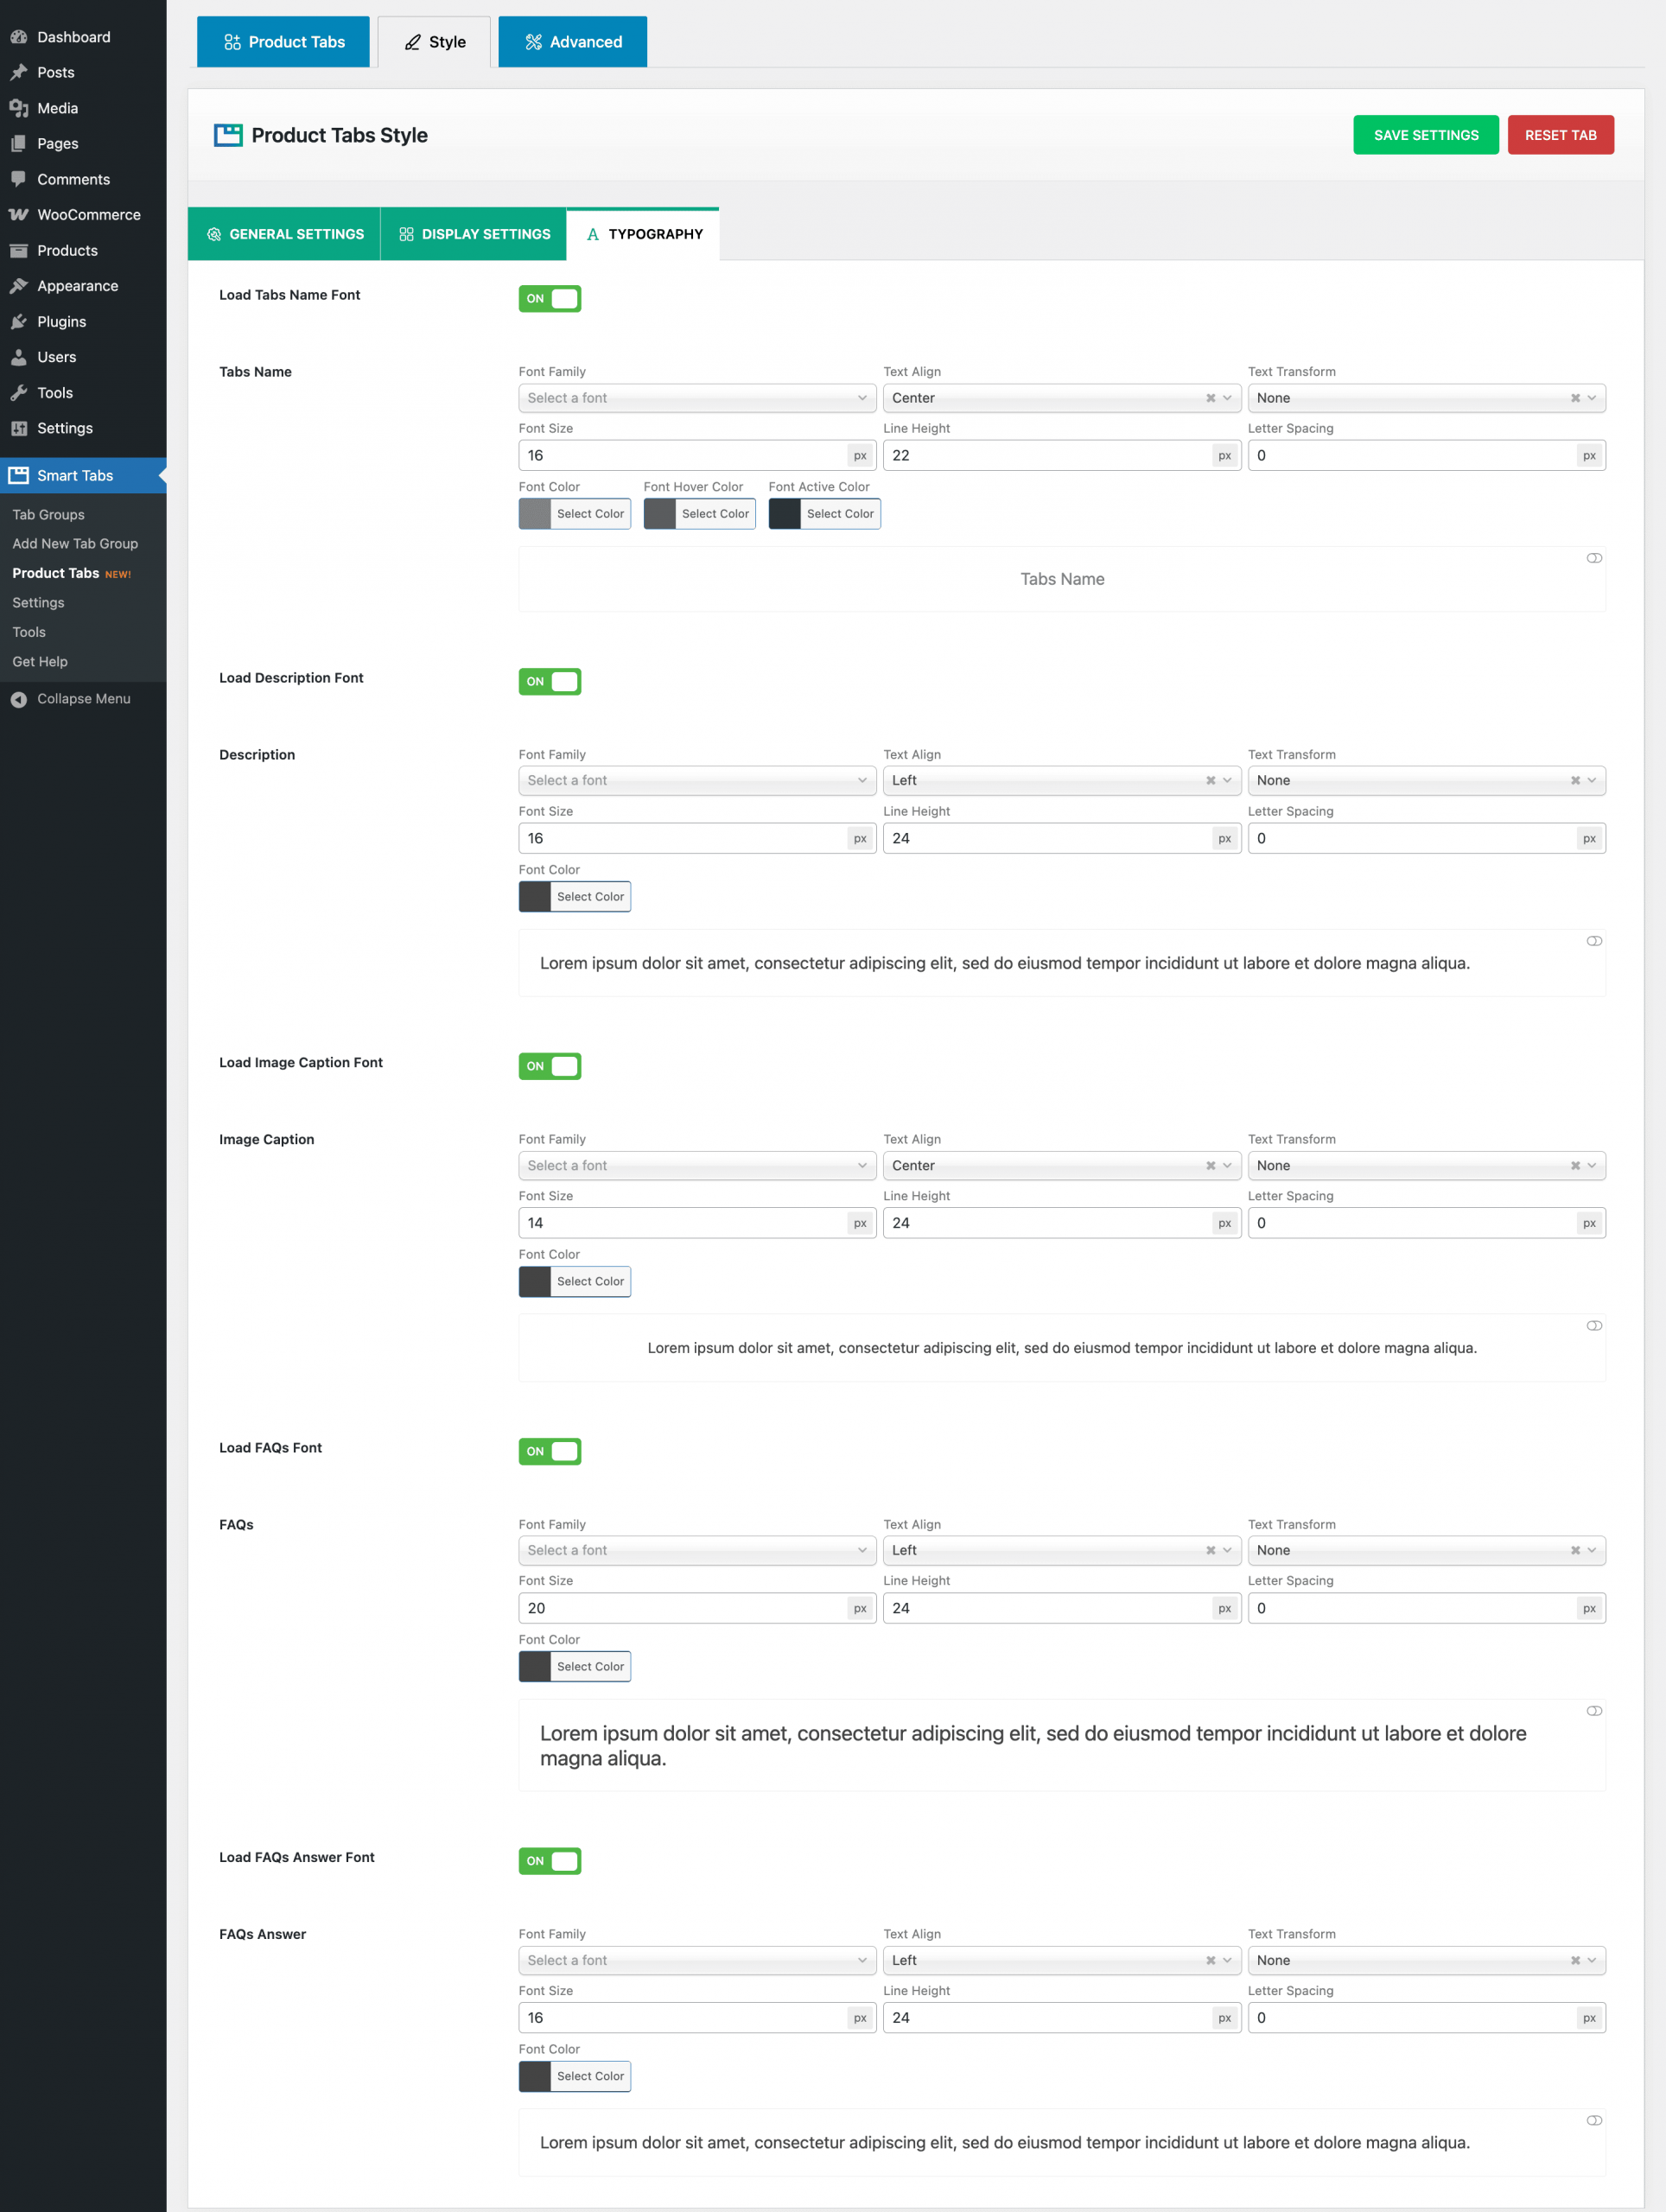Select the Typography tab
The image size is (1666, 2212).
[643, 234]
